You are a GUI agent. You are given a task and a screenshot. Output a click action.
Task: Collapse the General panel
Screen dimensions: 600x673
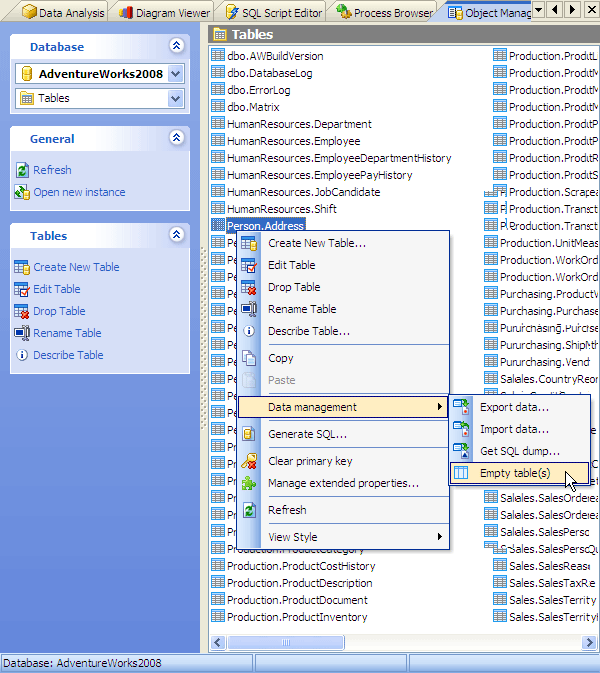pos(176,138)
